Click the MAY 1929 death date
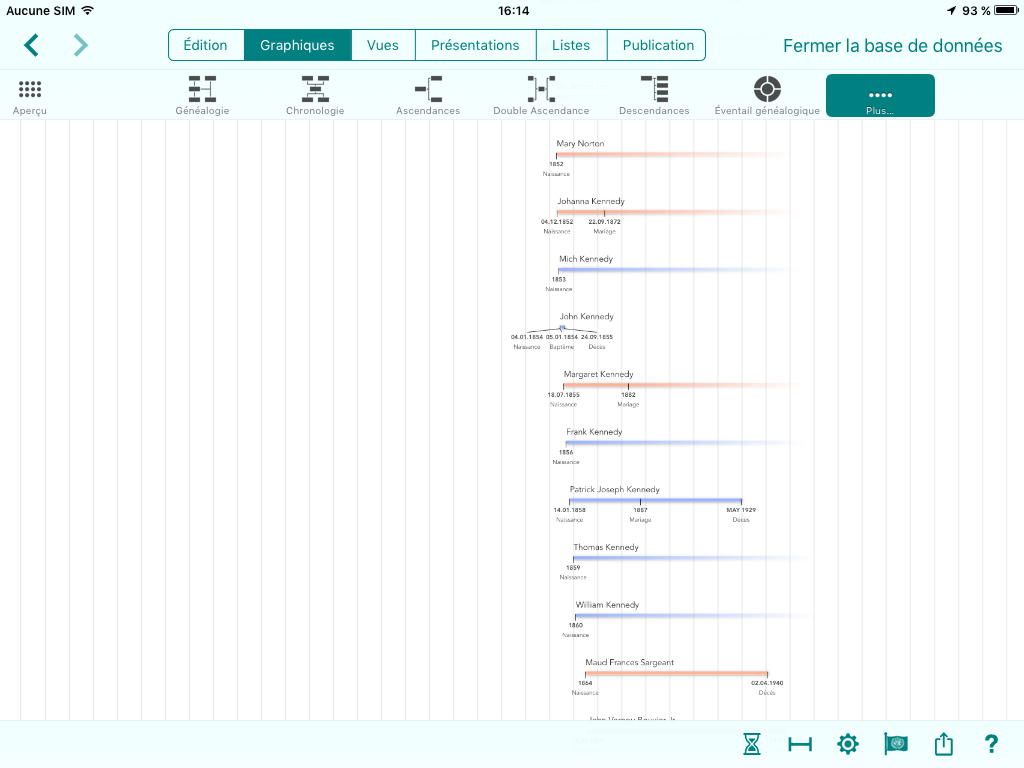Image resolution: width=1024 pixels, height=768 pixels. click(741, 510)
